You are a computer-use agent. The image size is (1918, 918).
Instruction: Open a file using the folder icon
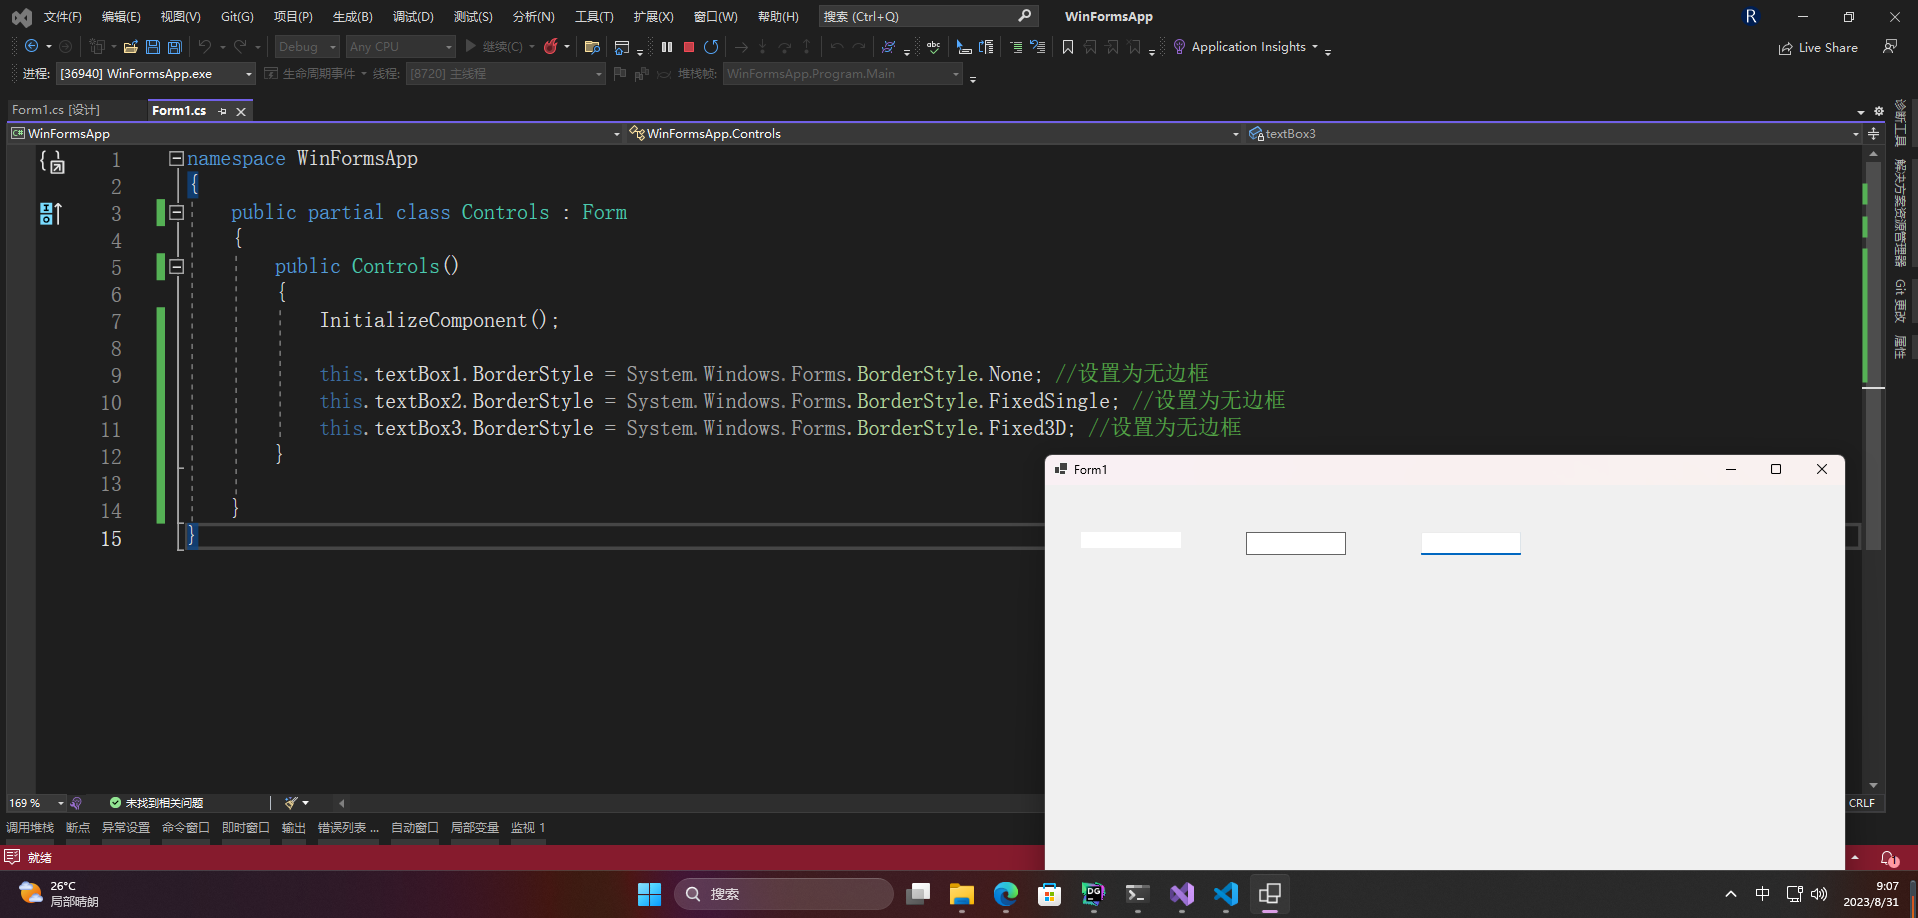pos(131,47)
